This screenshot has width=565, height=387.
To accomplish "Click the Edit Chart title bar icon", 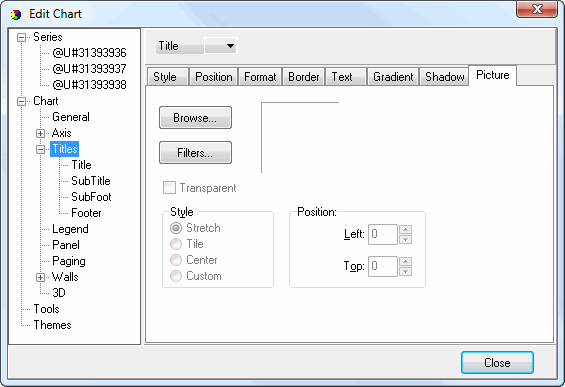I will (16, 14).
